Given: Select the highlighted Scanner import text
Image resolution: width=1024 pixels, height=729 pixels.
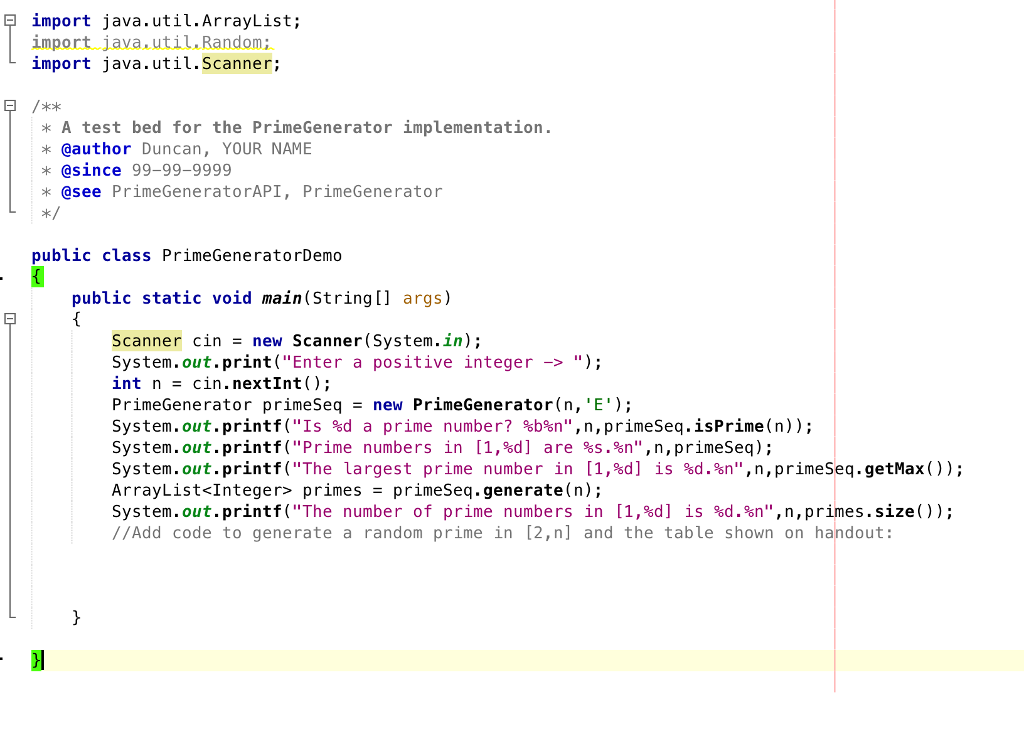Looking at the screenshot, I should (237, 62).
